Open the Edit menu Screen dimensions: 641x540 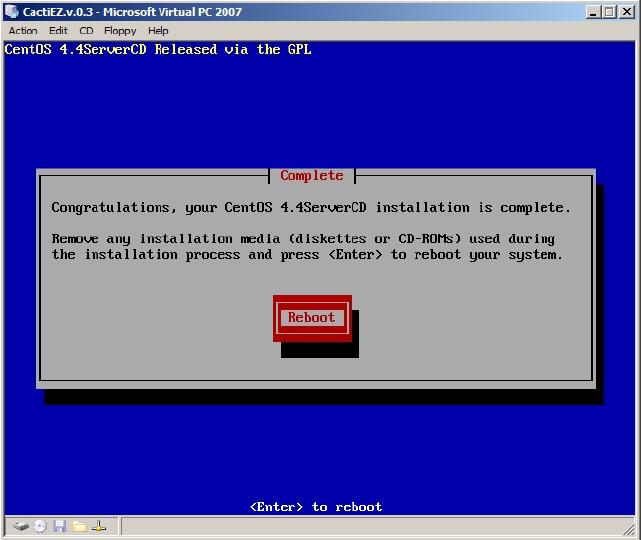point(58,31)
